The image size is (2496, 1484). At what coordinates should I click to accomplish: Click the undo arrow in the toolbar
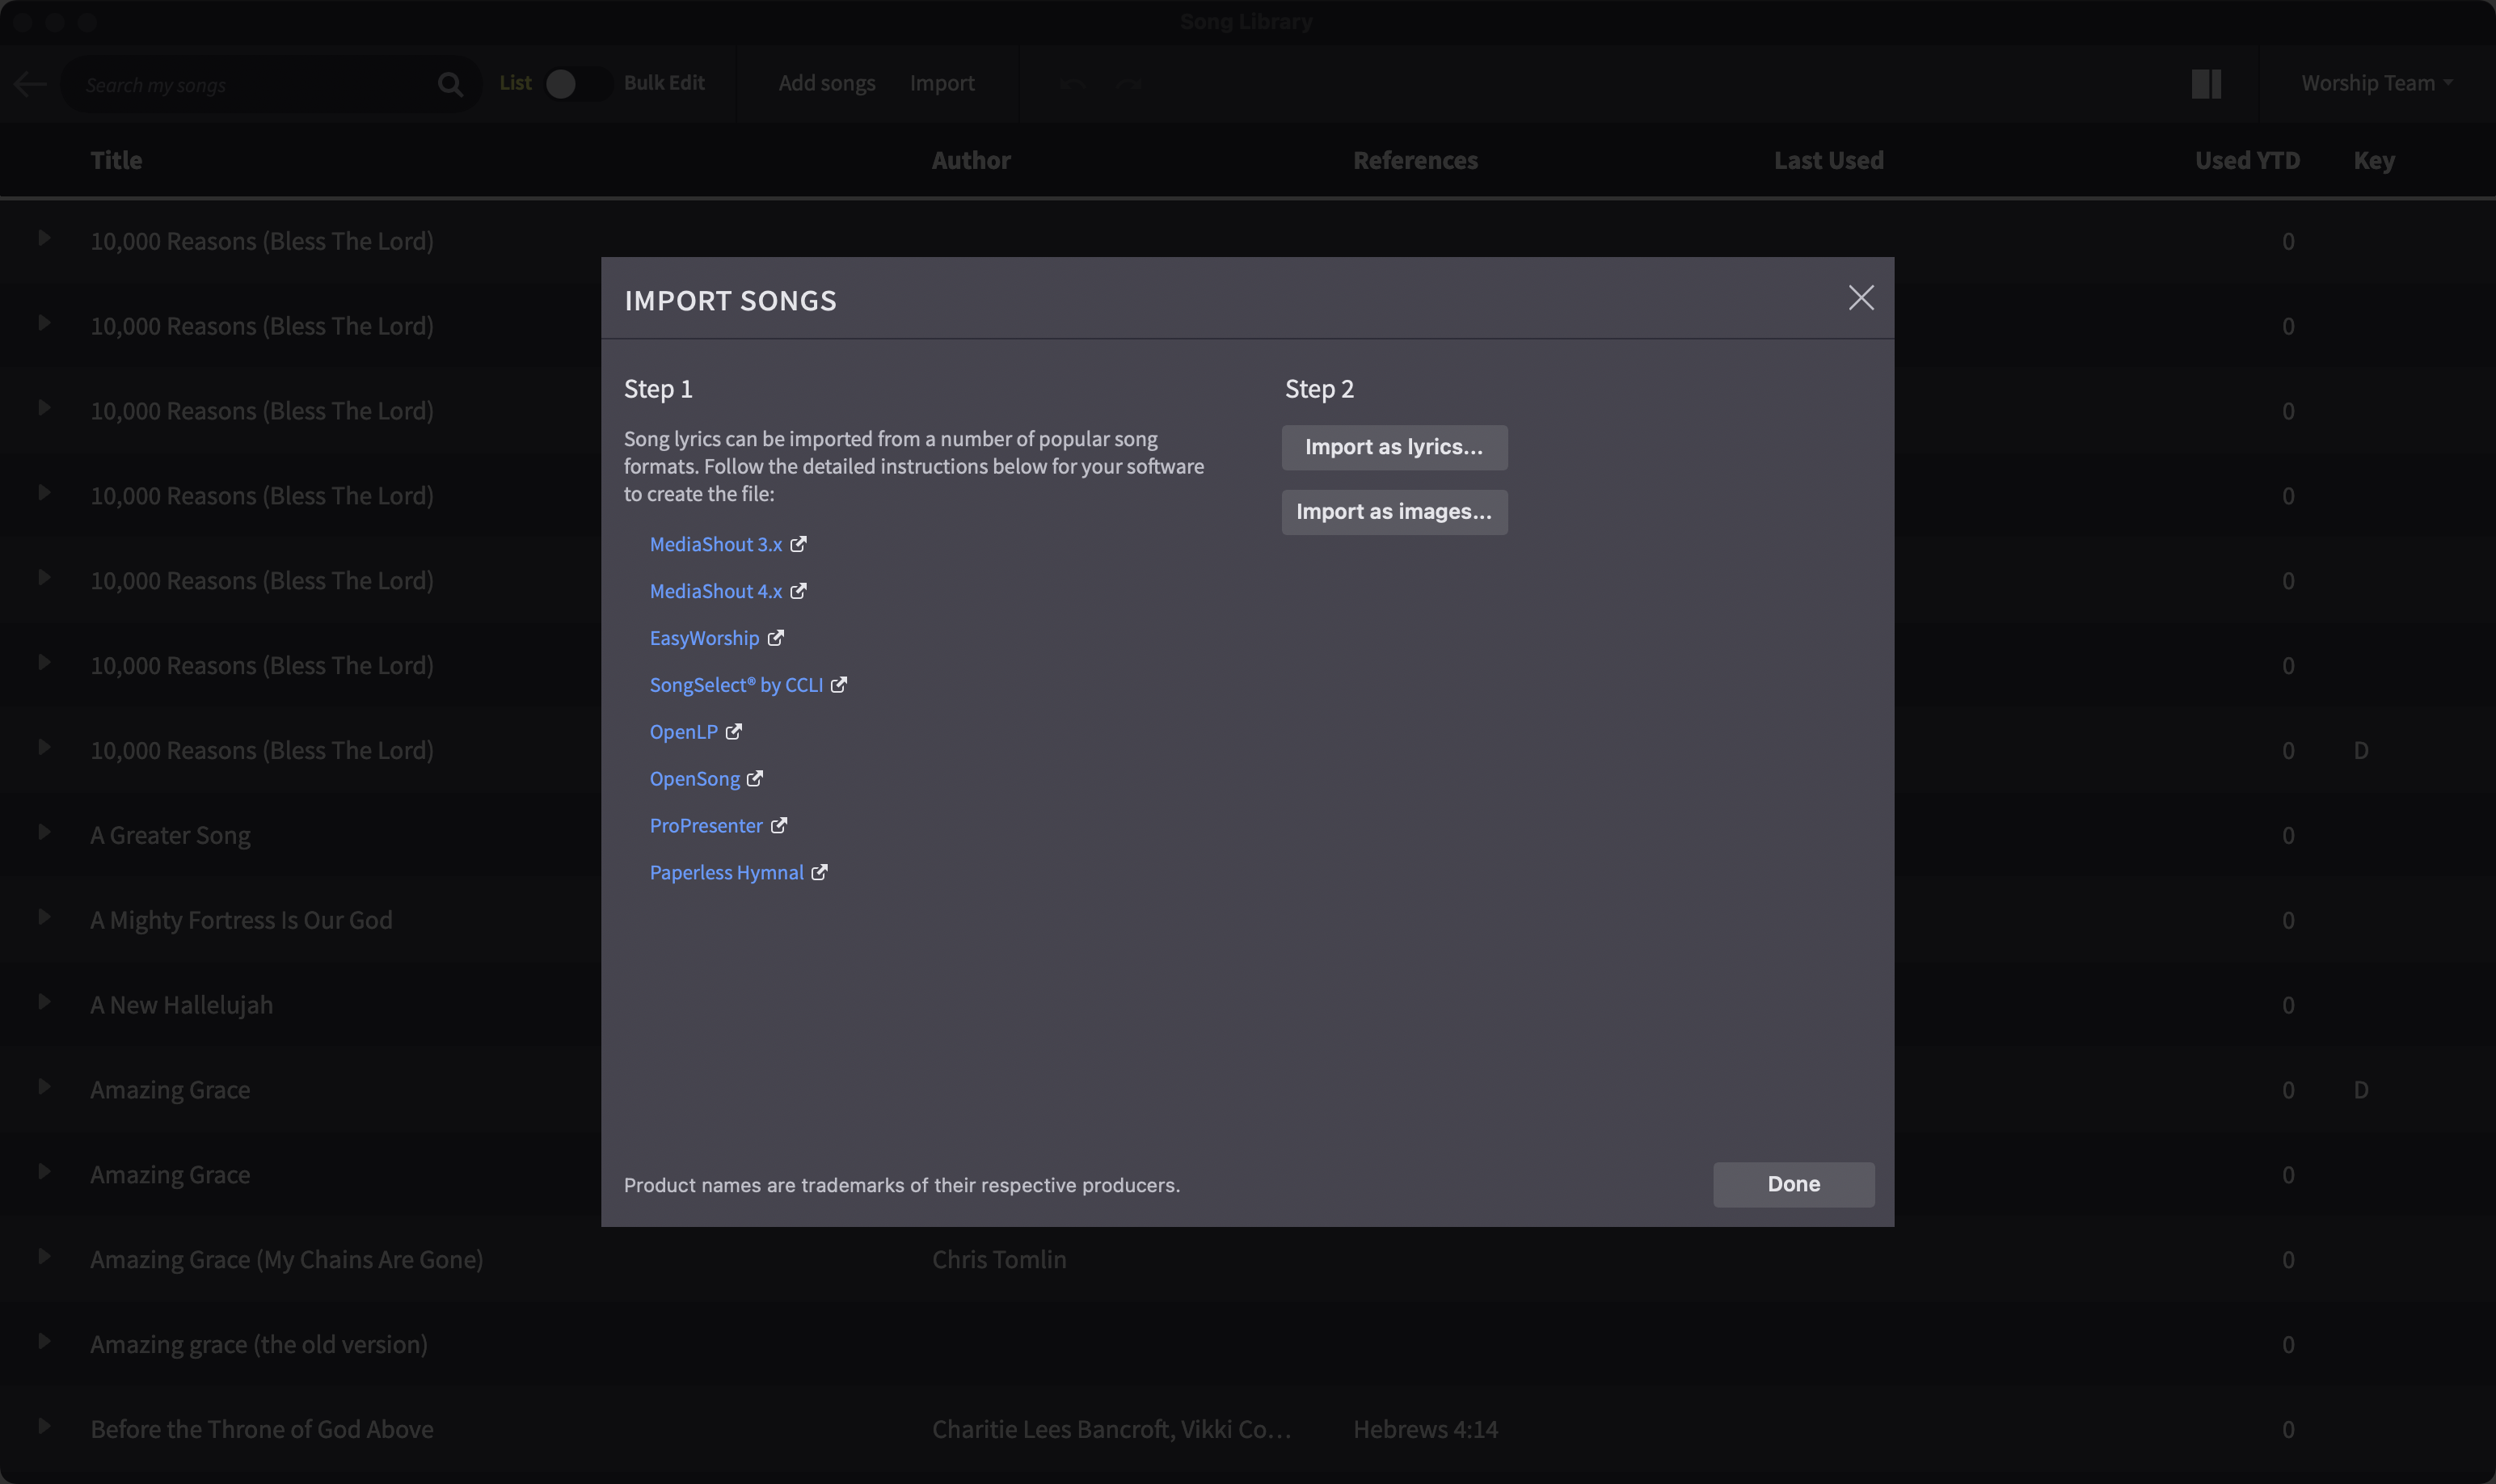pyautogui.click(x=1073, y=84)
